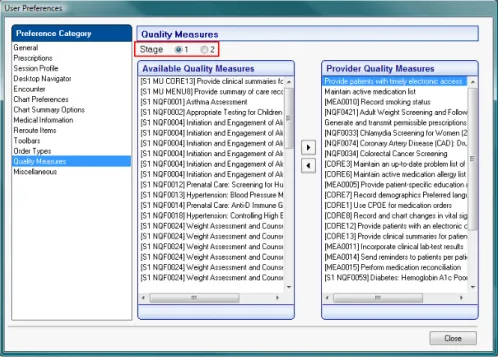Select '[S1 MU MENU8] Provide summary of care' item
Screen dimensions: 501x361
point(212,92)
